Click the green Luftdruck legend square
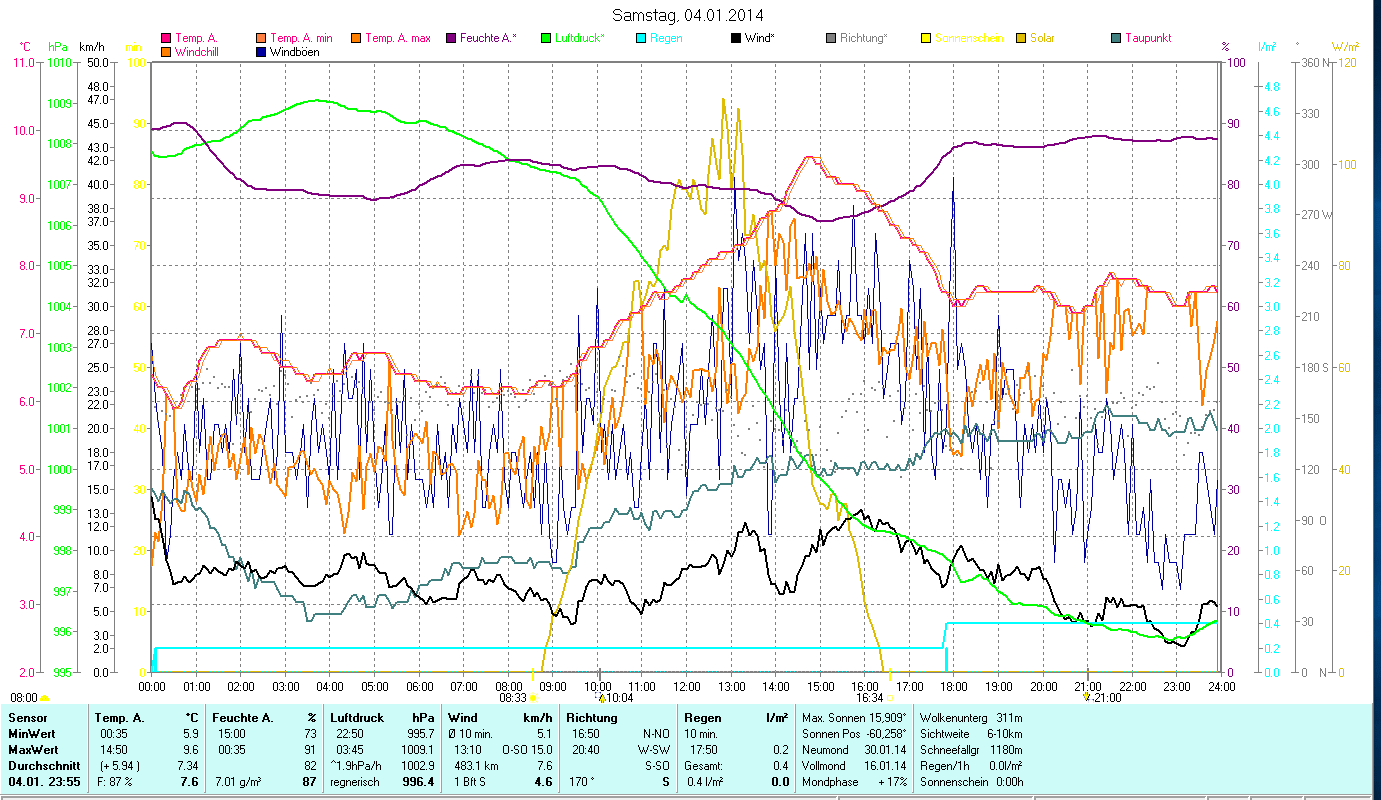1381x800 pixels. point(545,39)
